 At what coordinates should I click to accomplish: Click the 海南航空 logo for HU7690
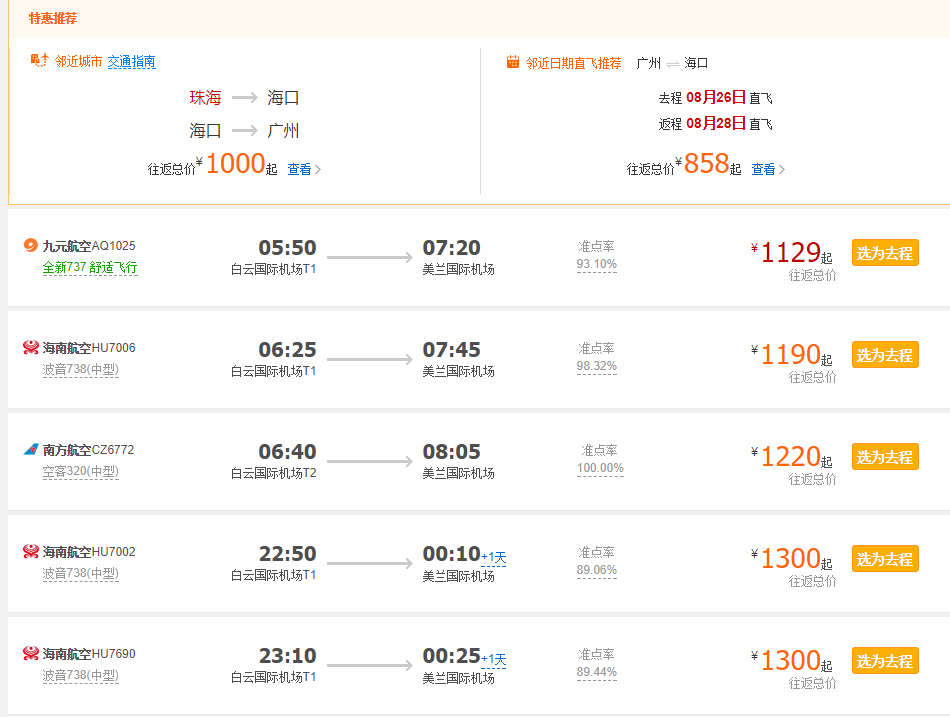coord(30,653)
